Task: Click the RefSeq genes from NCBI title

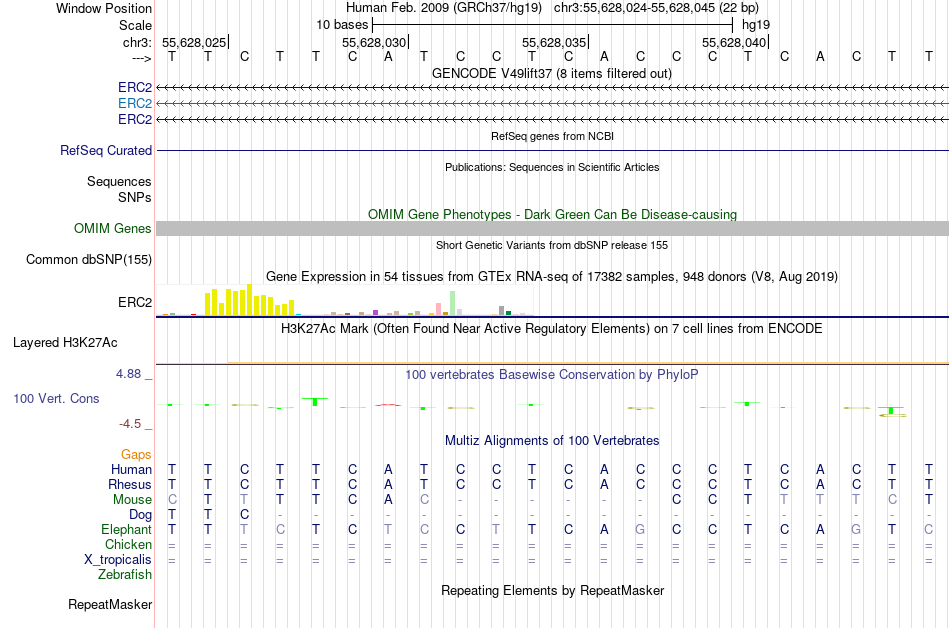Action: [x=552, y=136]
